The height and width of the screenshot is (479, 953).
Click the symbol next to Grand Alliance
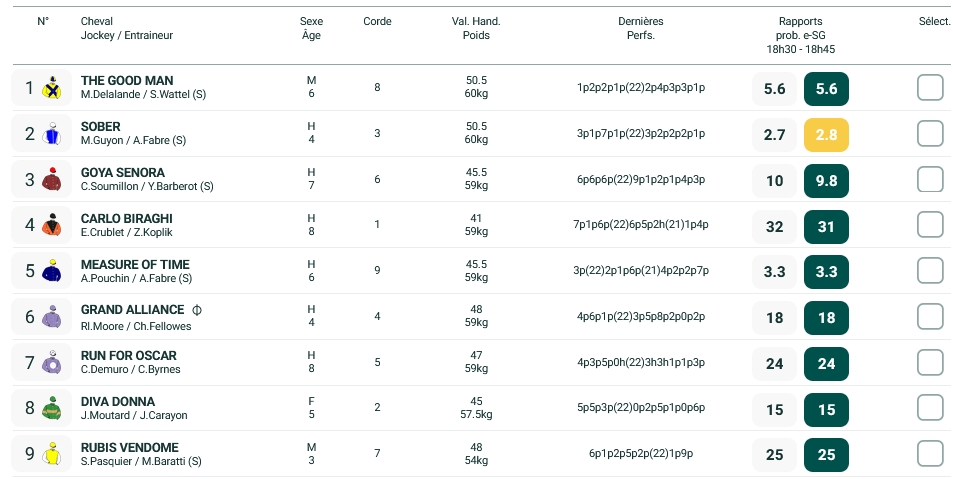(x=197, y=310)
